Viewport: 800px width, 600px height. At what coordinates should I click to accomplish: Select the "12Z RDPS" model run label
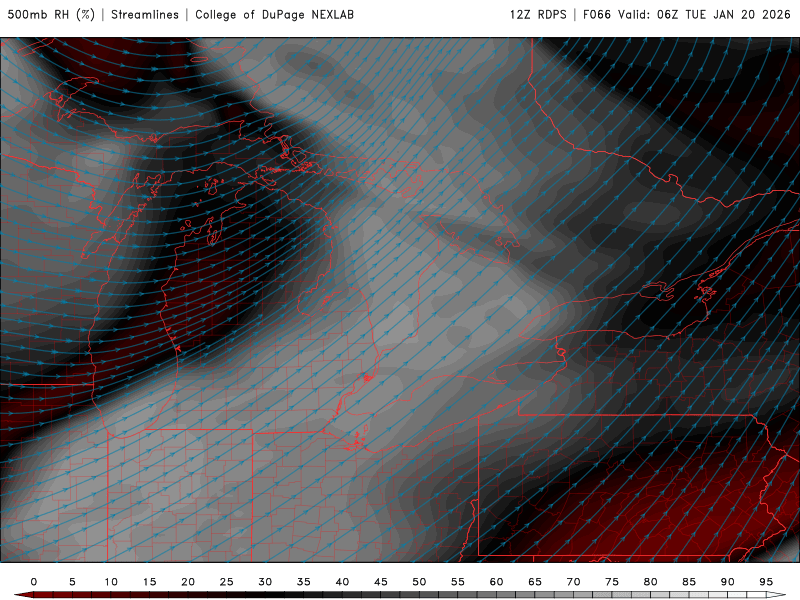(538, 14)
